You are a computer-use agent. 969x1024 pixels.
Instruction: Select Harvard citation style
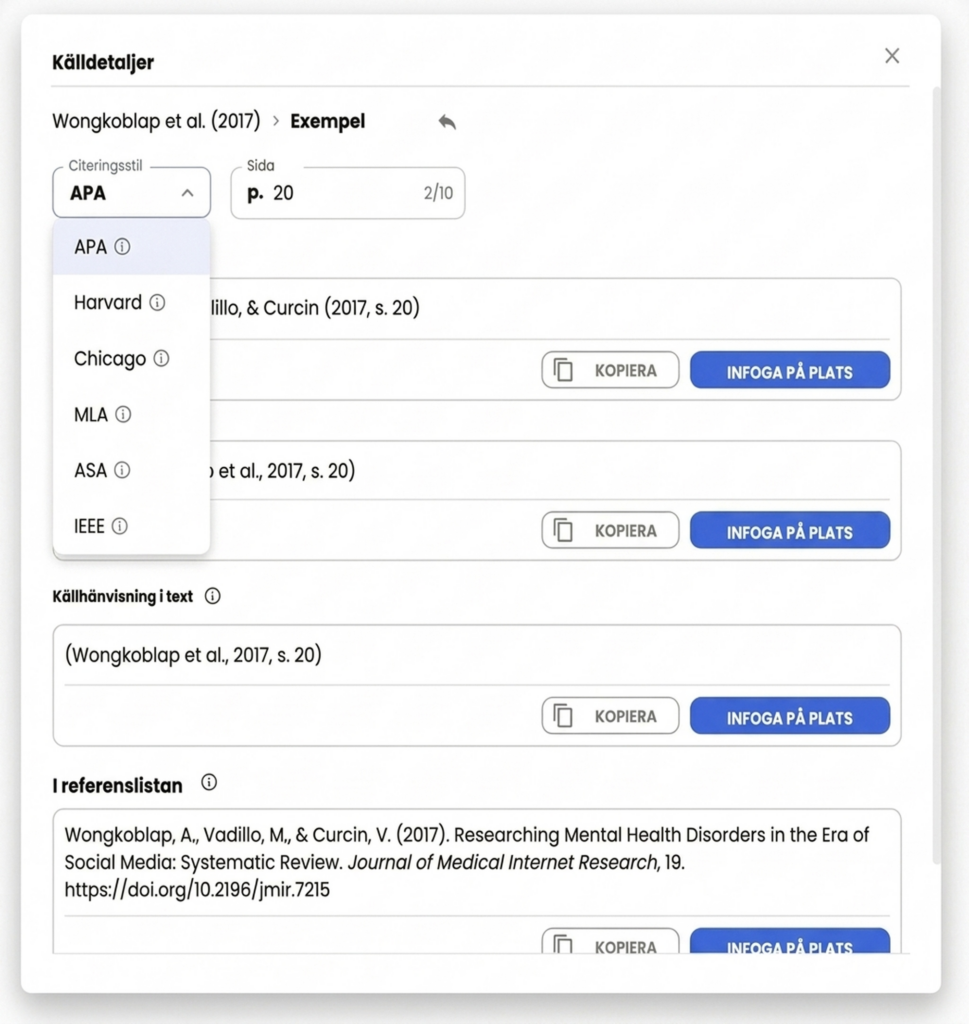tap(131, 302)
